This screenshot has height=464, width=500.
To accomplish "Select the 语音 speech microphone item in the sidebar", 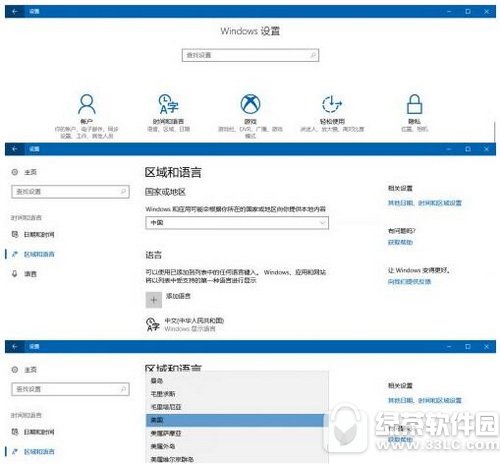I will 24,274.
